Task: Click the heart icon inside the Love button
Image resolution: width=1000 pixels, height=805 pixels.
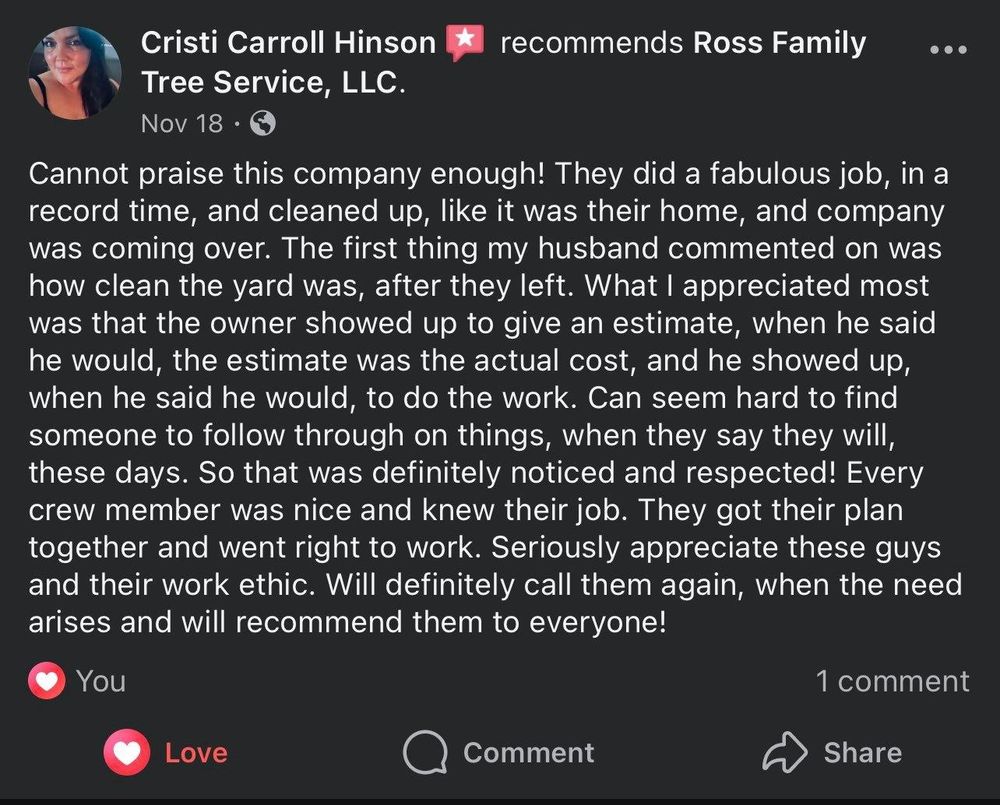Action: click(124, 752)
